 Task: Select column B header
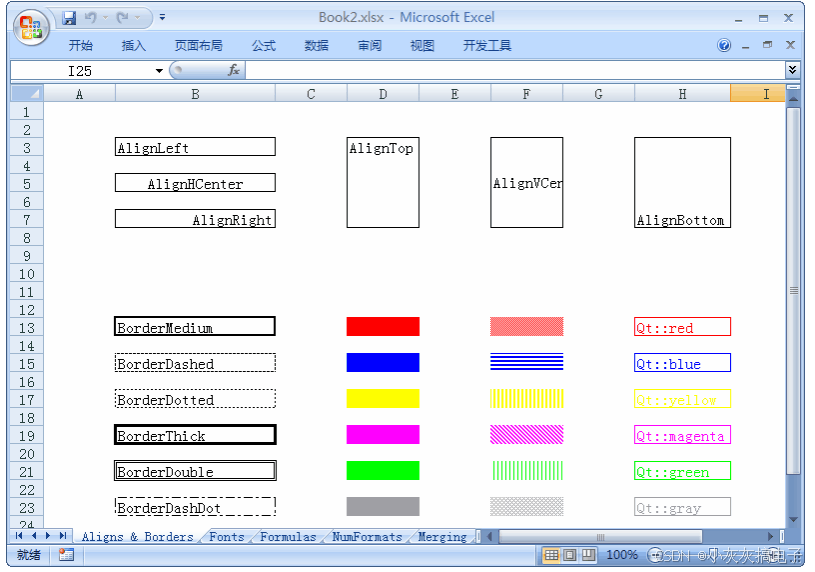click(x=195, y=94)
